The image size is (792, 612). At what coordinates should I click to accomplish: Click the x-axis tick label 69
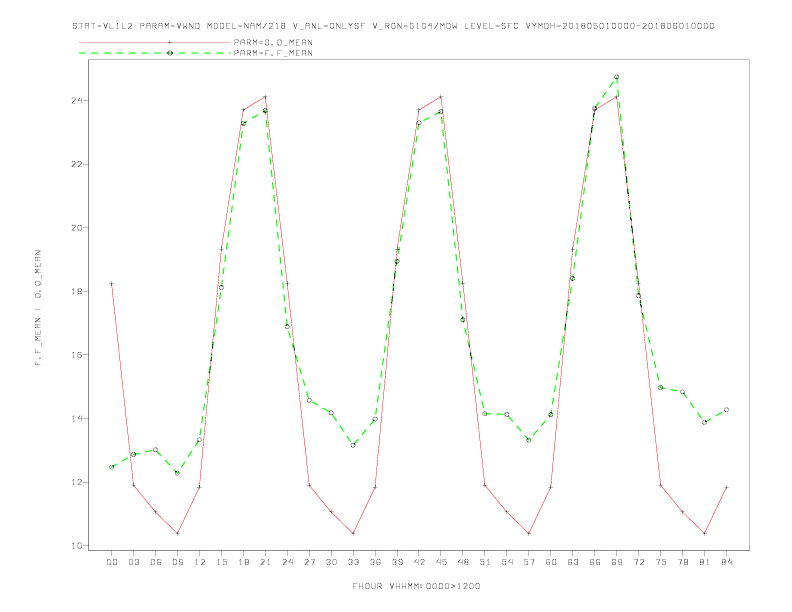pyautogui.click(x=617, y=562)
